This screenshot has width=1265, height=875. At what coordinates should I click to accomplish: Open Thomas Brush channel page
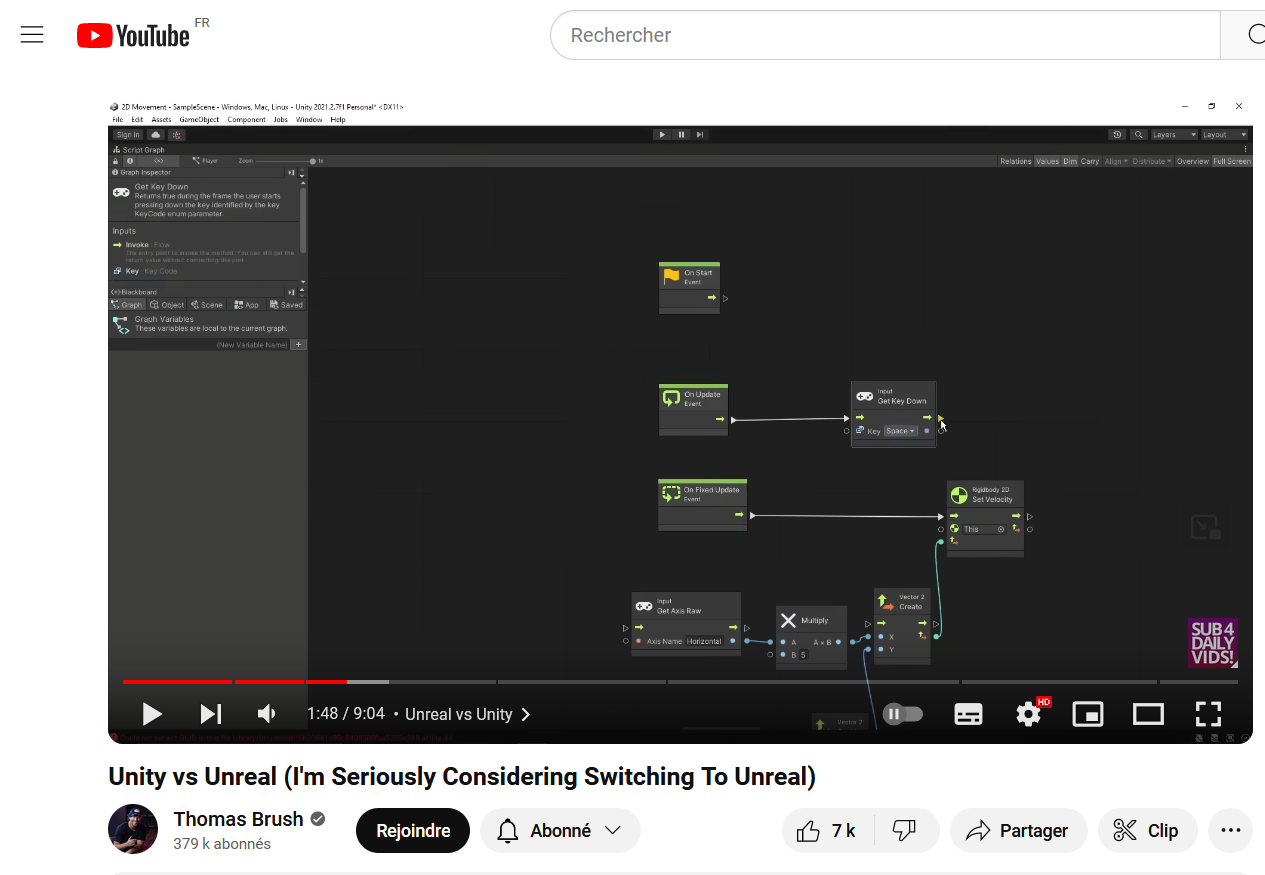click(x=238, y=819)
